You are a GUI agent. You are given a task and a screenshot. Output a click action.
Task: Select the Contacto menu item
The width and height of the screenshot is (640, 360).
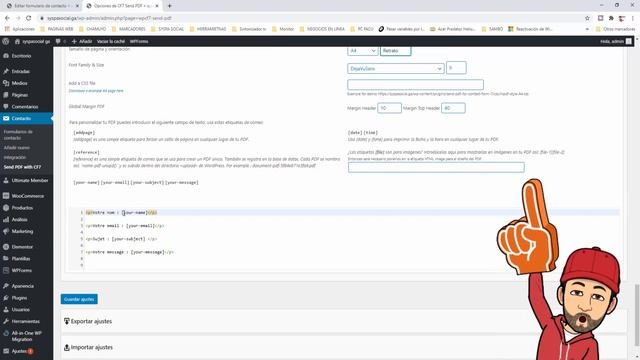[x=26, y=118]
